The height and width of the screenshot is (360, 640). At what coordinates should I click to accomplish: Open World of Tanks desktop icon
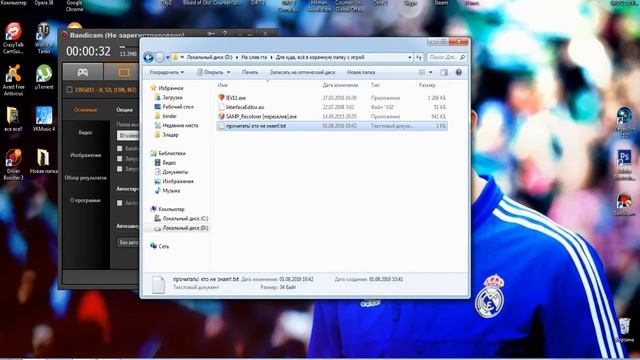(43, 39)
